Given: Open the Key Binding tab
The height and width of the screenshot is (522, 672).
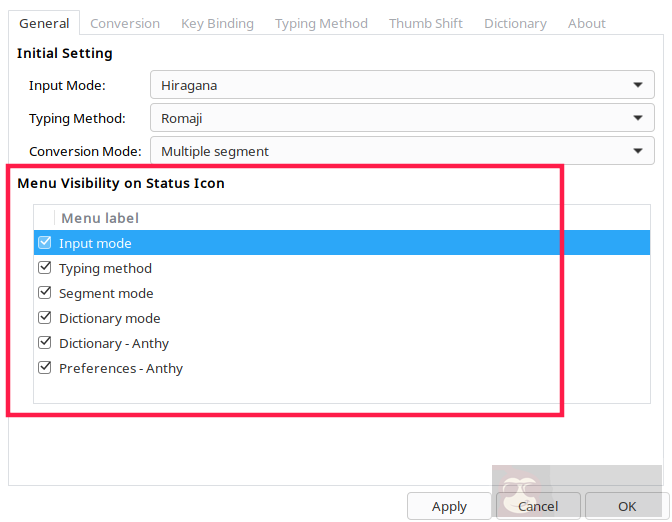Looking at the screenshot, I should click(217, 23).
